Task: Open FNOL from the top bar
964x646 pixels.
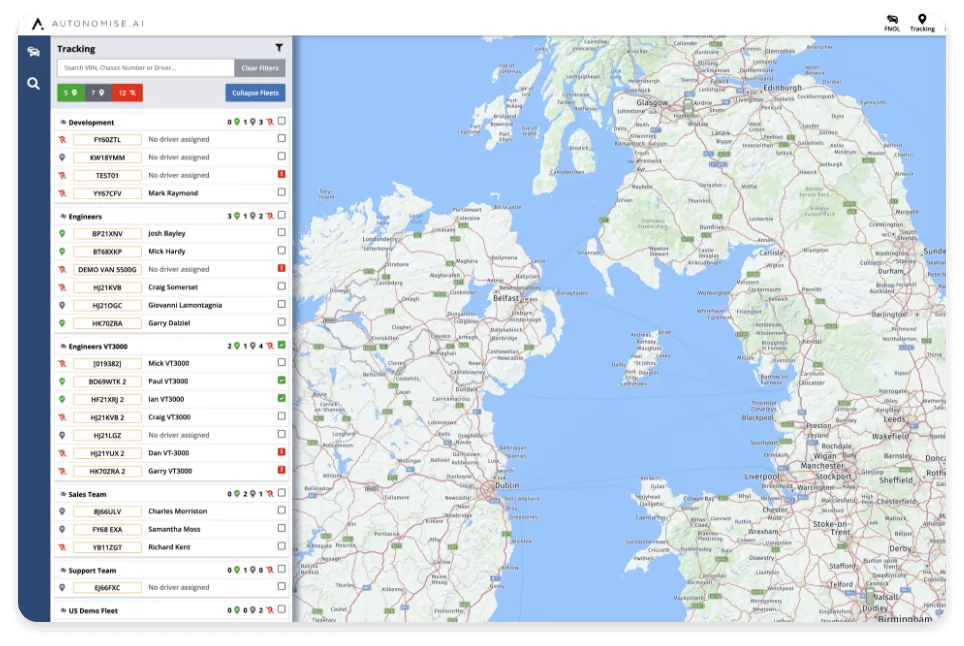Action: pos(892,22)
